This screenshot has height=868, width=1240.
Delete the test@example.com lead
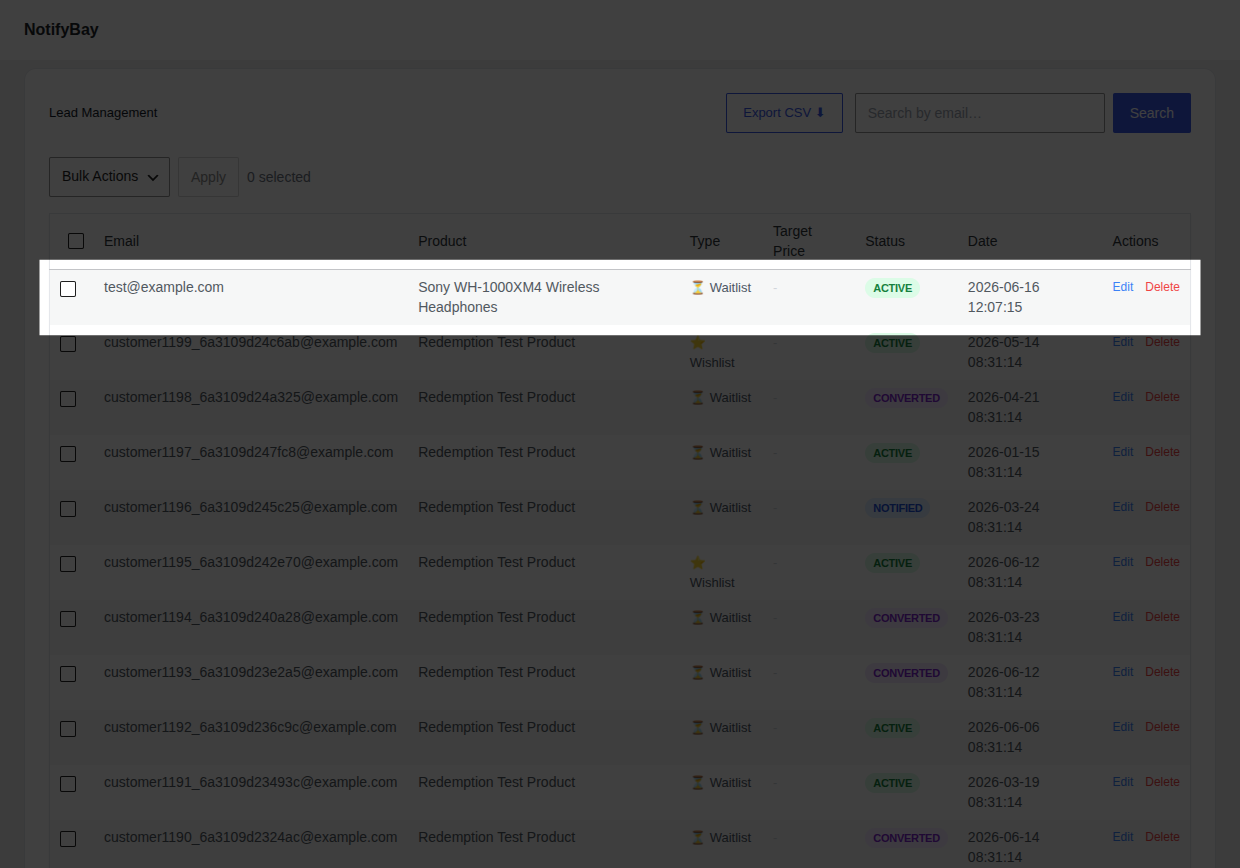tap(1162, 287)
